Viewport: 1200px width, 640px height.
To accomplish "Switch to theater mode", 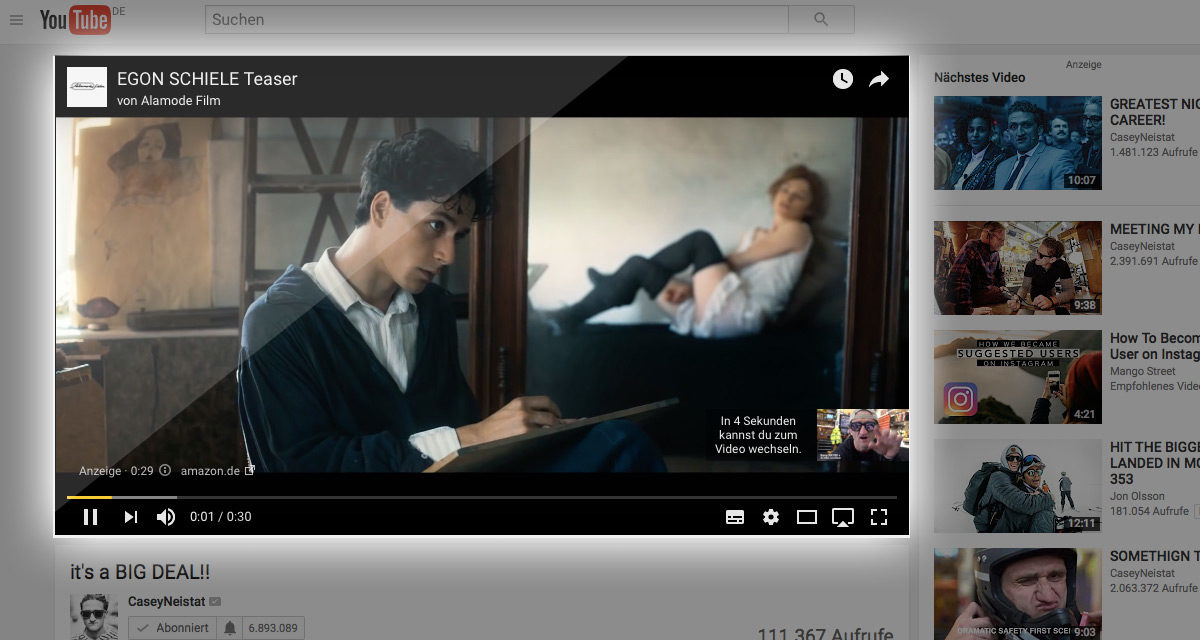I will click(807, 517).
